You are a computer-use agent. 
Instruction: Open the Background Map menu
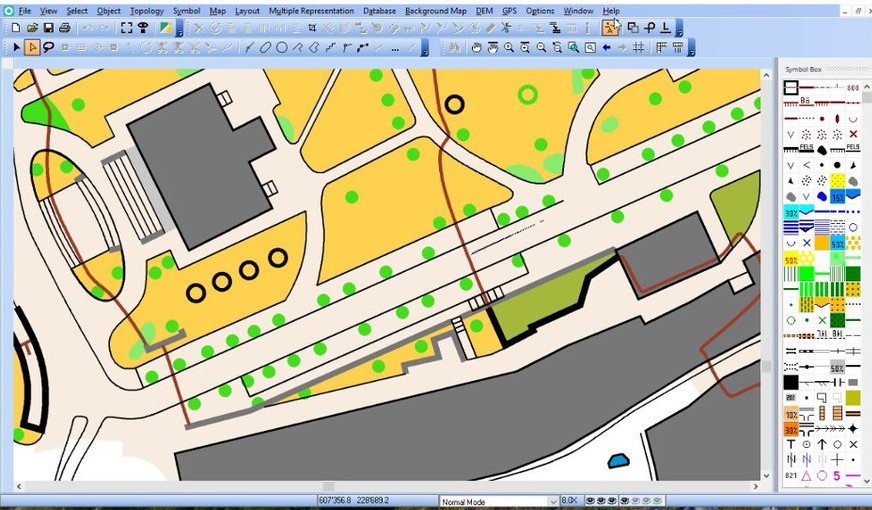click(x=435, y=11)
